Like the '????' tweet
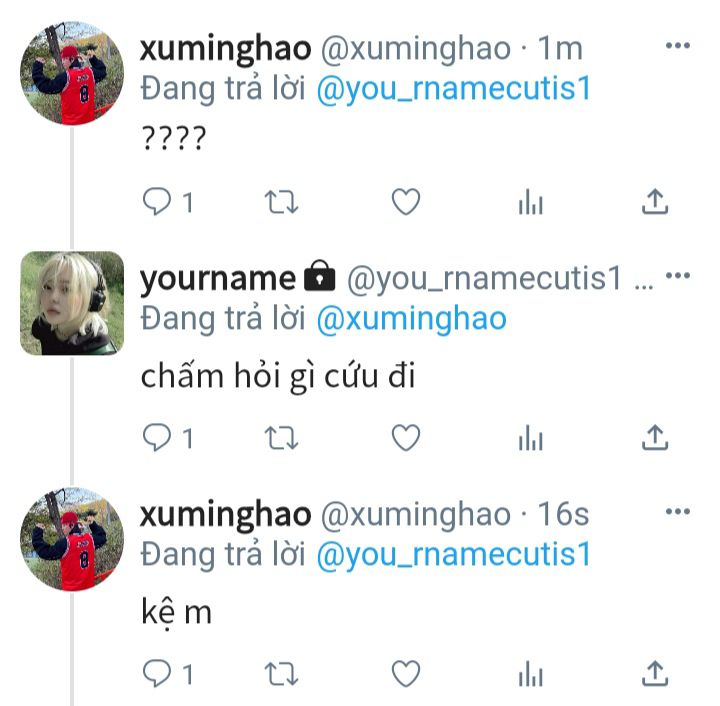This screenshot has height=706, width=720. pyautogui.click(x=406, y=202)
